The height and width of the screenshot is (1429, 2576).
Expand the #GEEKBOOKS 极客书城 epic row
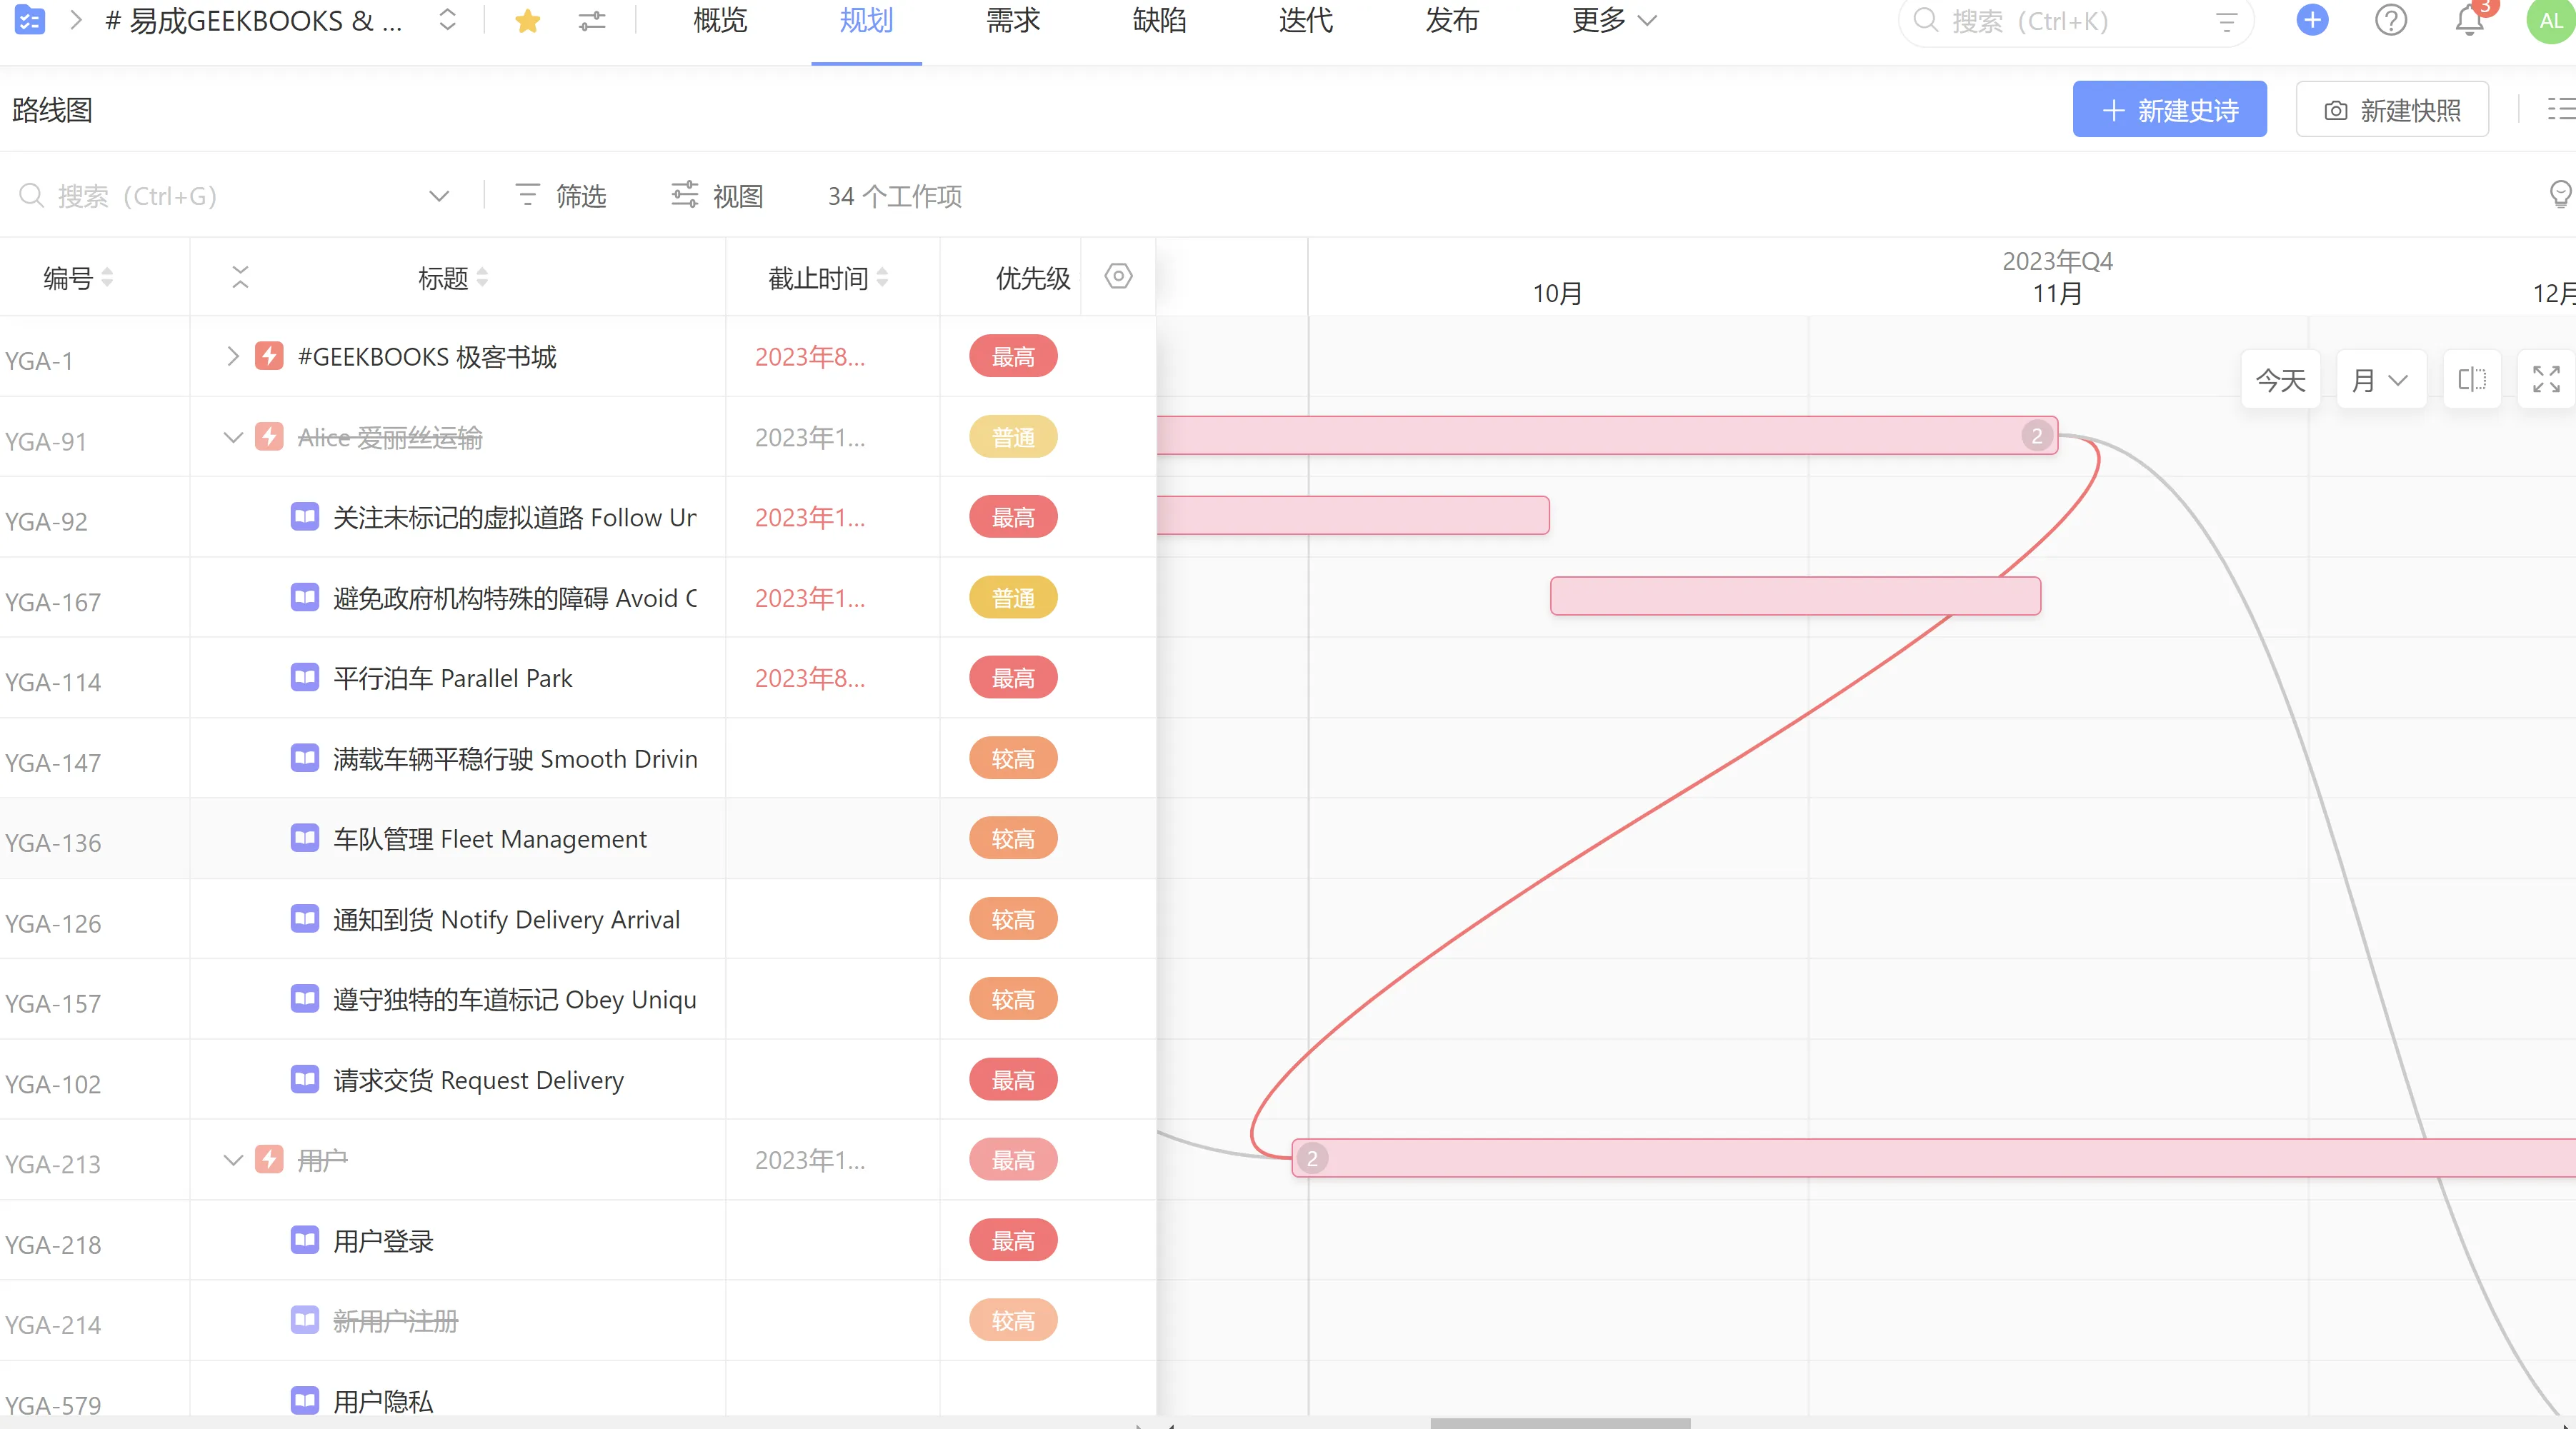[233, 356]
